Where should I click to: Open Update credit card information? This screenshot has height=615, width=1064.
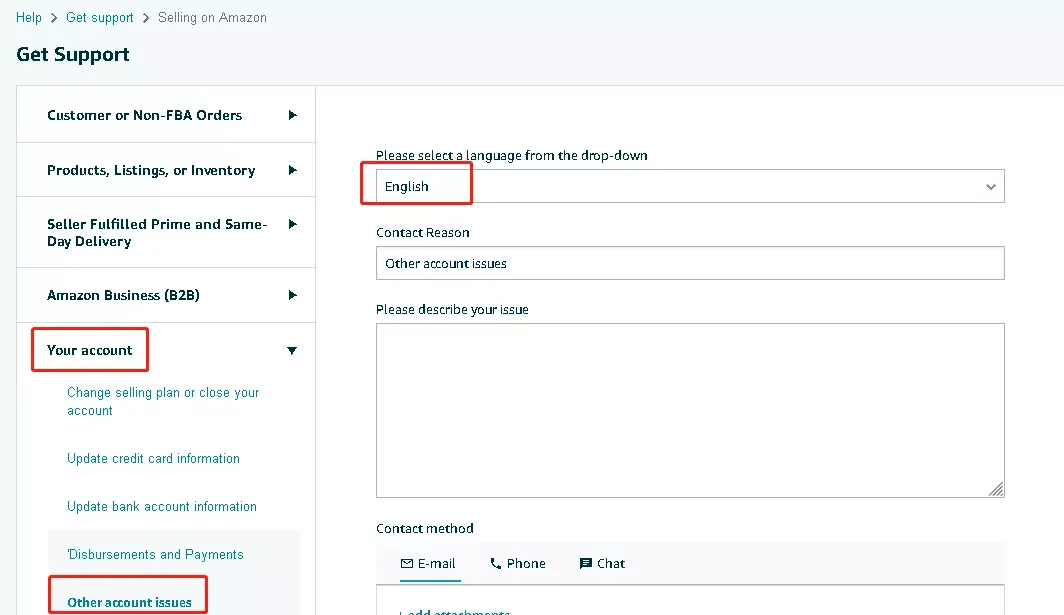click(x=153, y=458)
